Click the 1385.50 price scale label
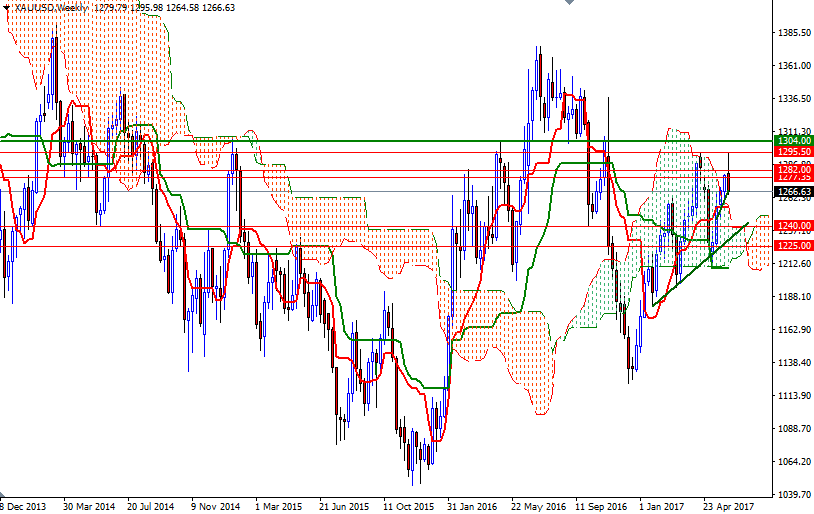Viewport: 814px width, 514px height. tap(792, 33)
